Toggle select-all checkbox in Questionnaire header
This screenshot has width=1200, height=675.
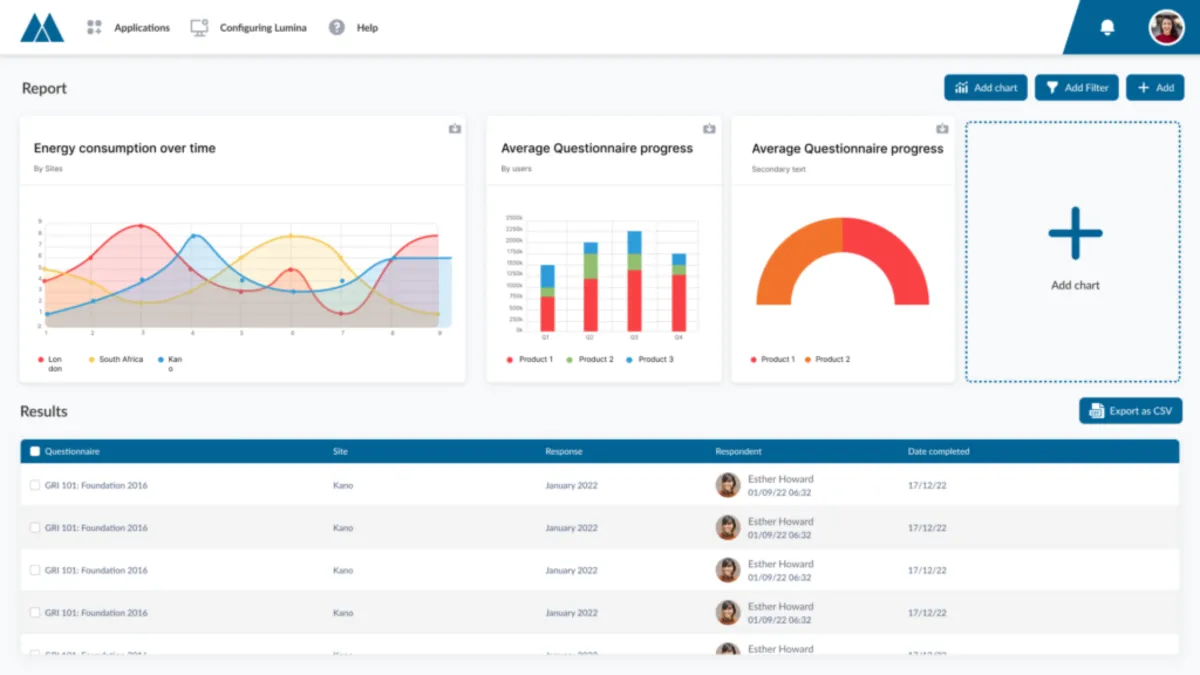(x=35, y=452)
